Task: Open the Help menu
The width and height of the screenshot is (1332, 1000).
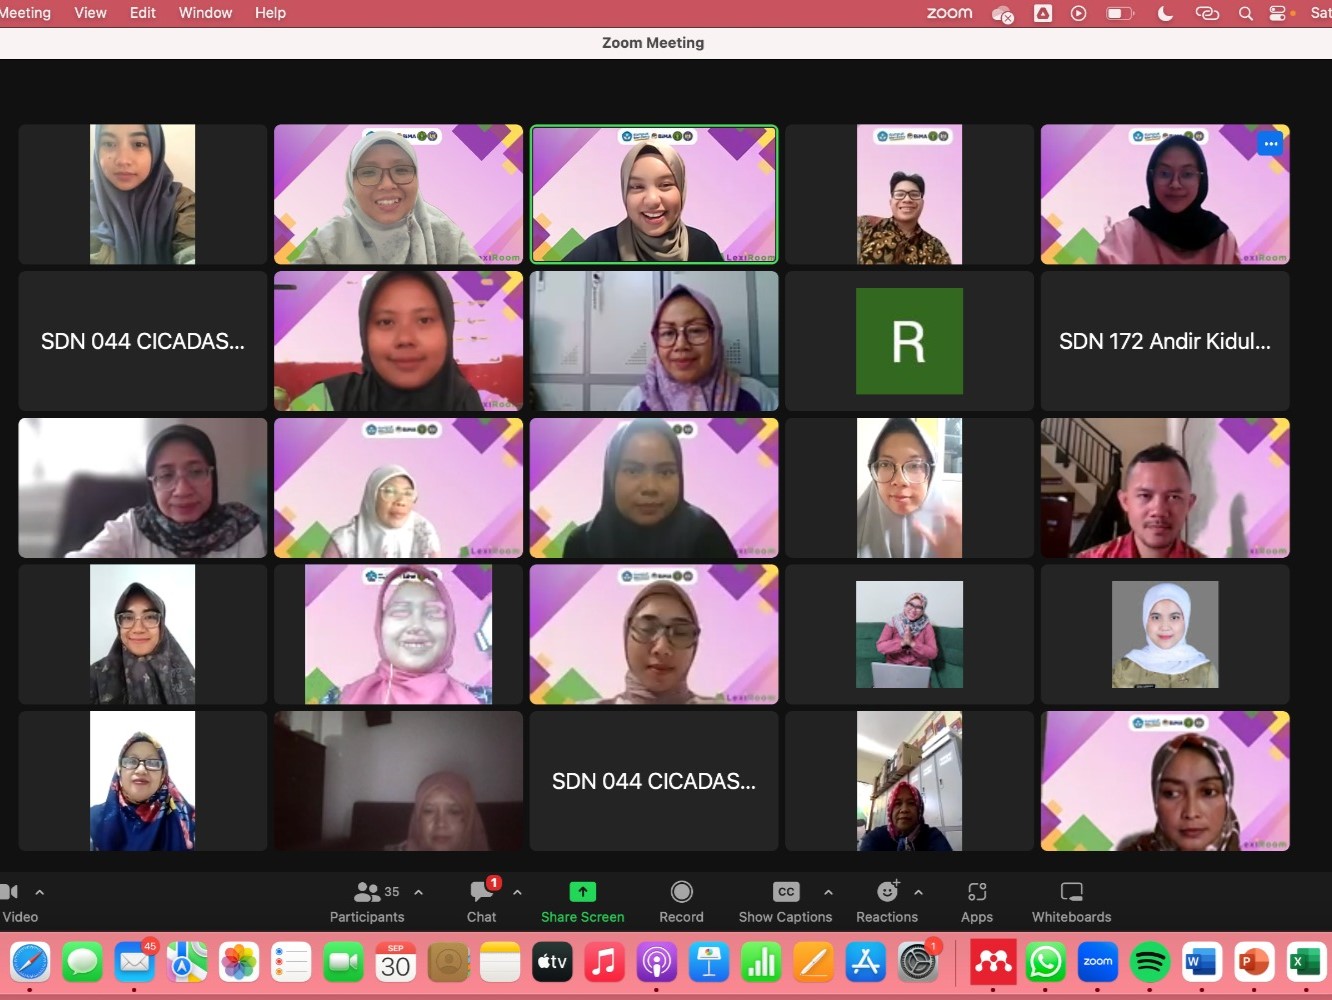Action: pyautogui.click(x=269, y=13)
